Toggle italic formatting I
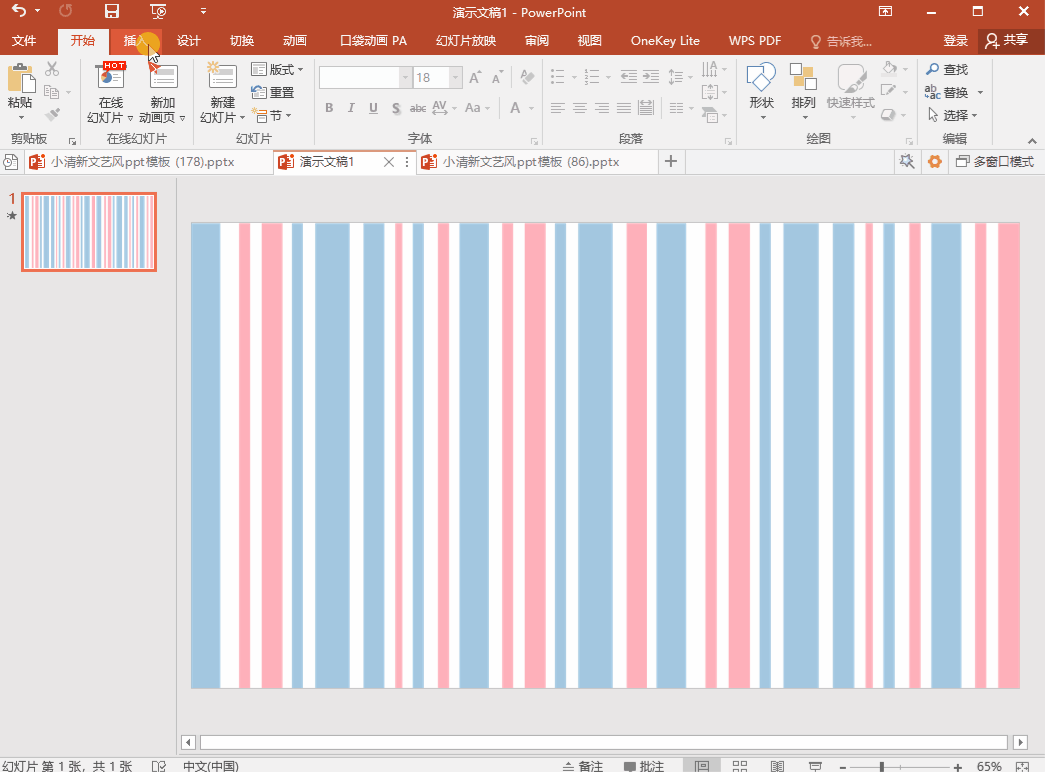The width and height of the screenshot is (1045, 772). (351, 107)
